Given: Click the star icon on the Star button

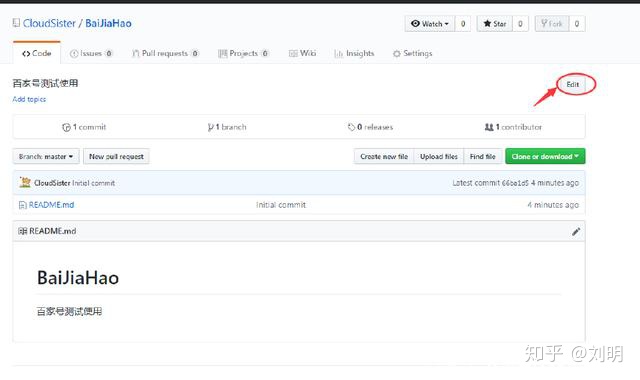Looking at the screenshot, I should tap(487, 24).
